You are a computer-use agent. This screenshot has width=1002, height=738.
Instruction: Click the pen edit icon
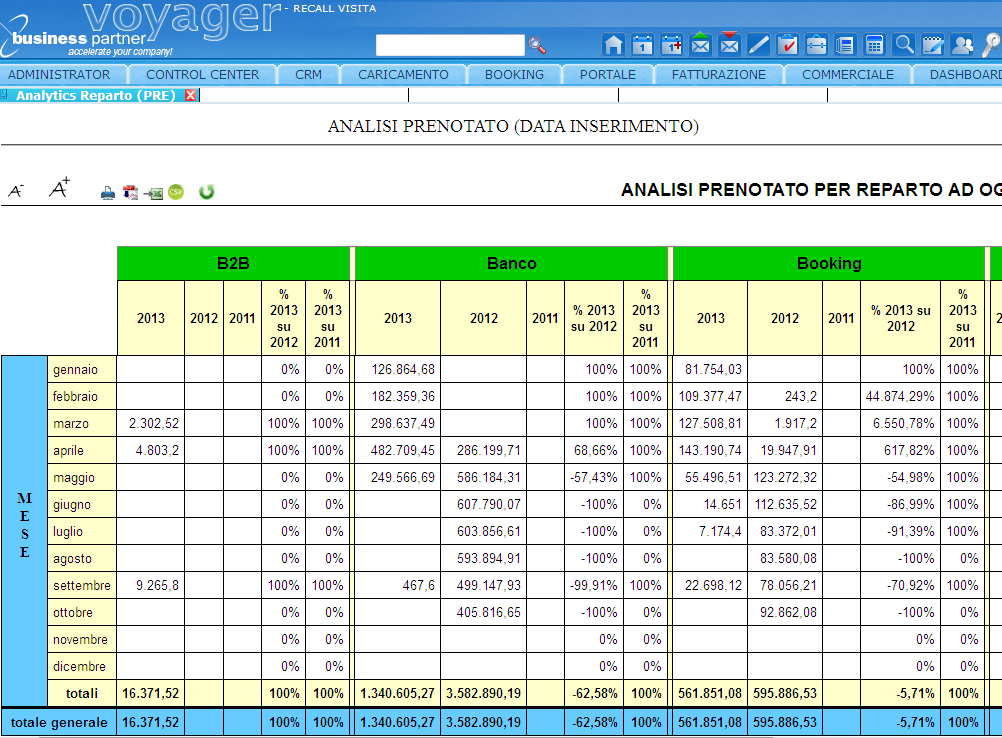[759, 45]
